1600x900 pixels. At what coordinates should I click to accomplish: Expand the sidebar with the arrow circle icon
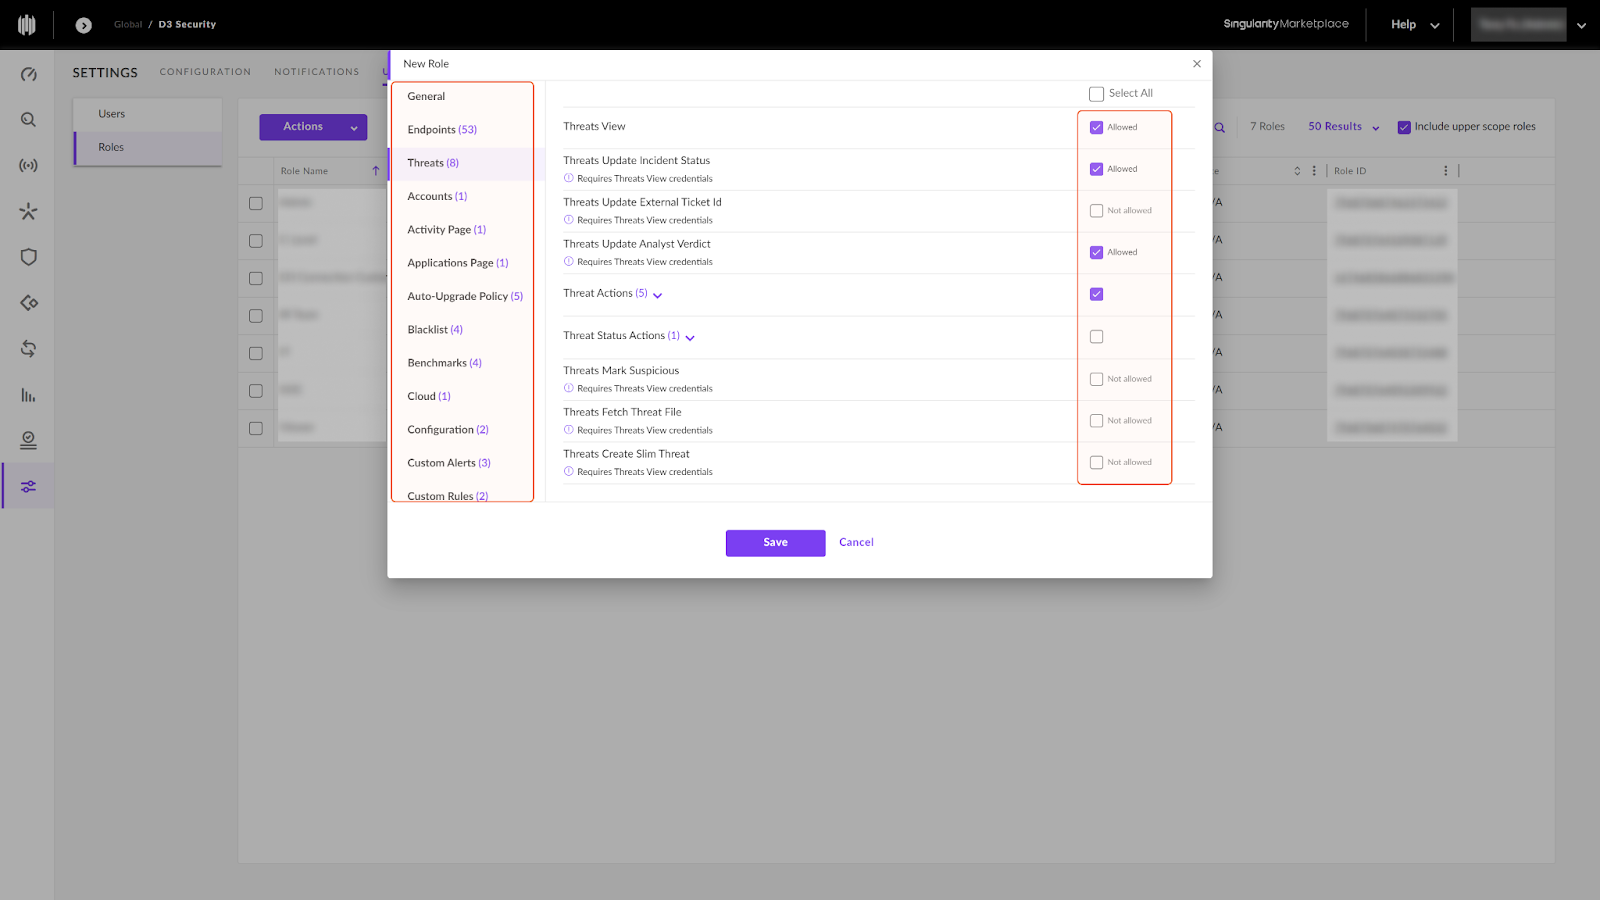(x=84, y=25)
